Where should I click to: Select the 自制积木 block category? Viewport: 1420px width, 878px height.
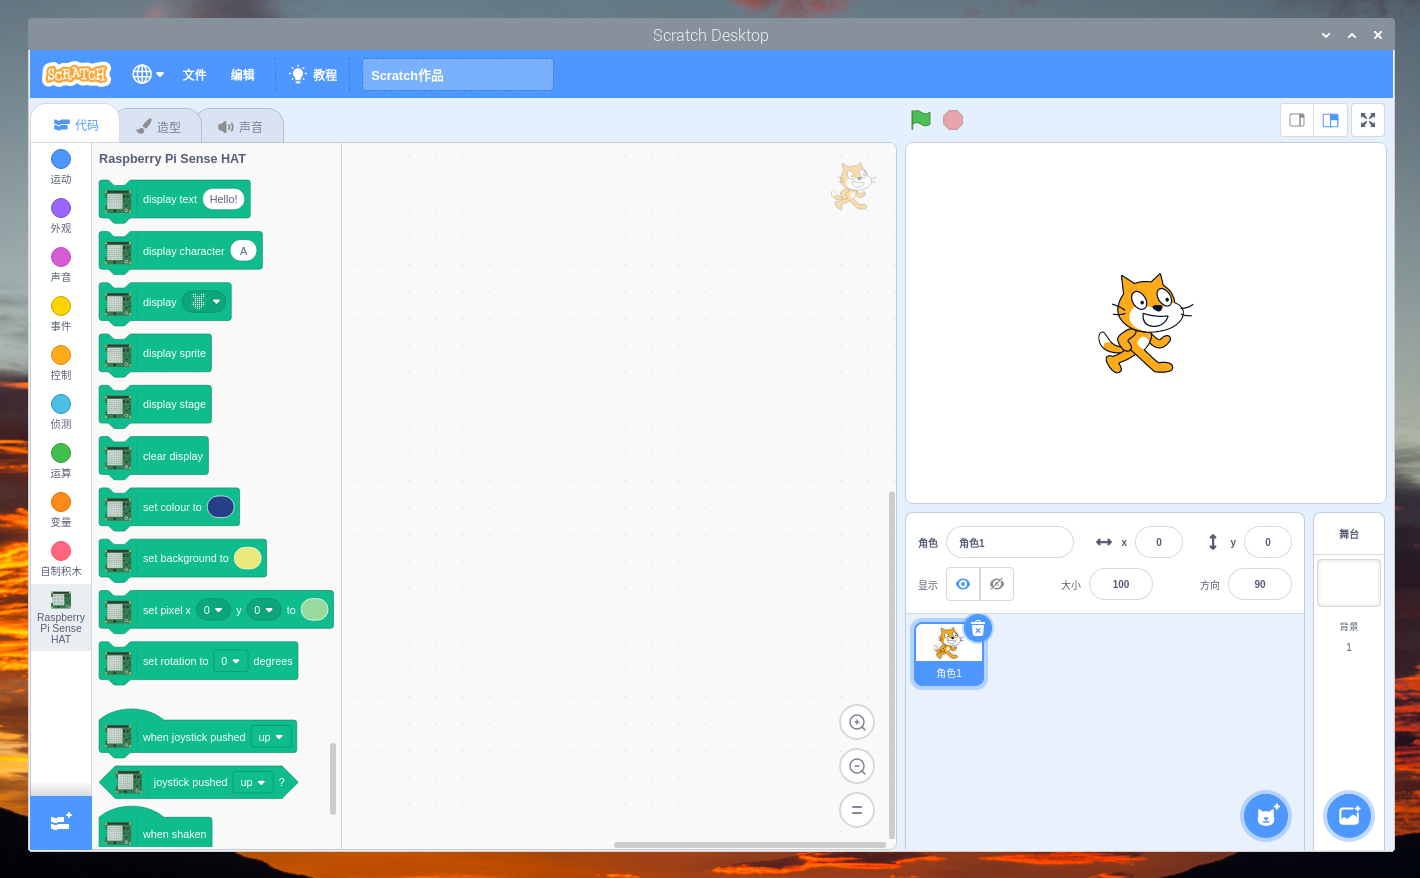(61, 558)
